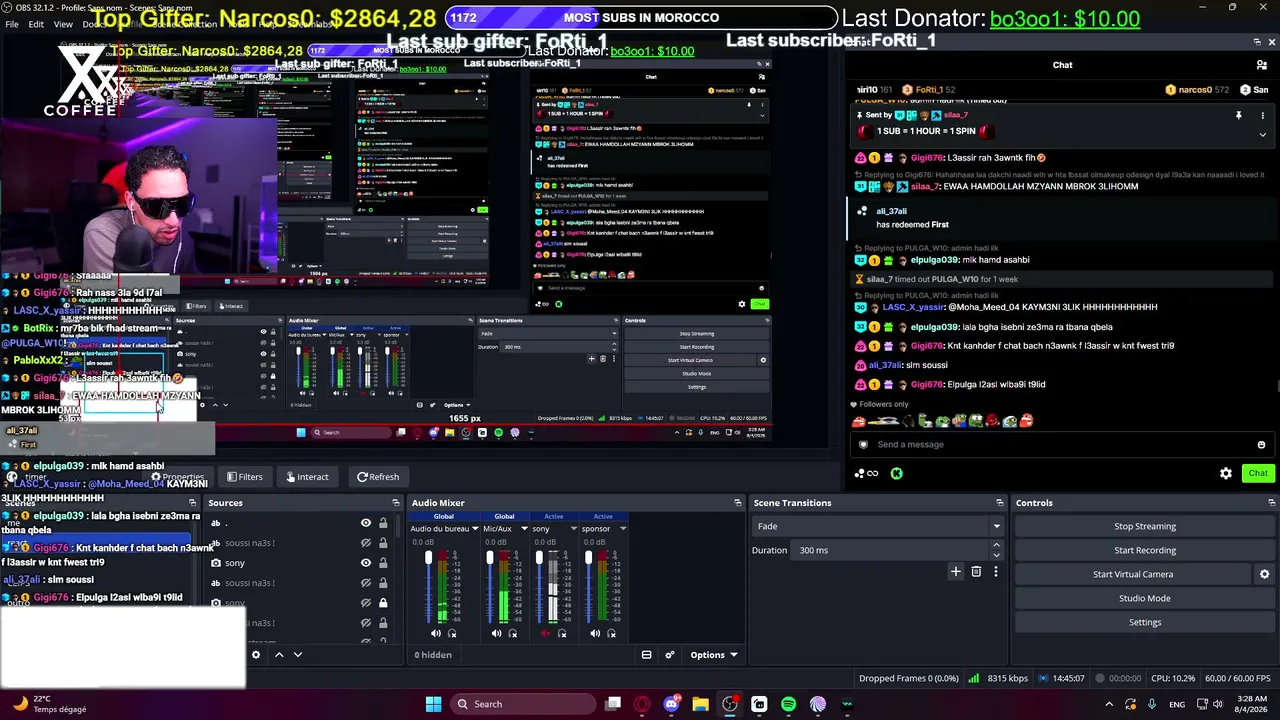Open transition properties three-dot menu
1280x720 pixels.
(995, 572)
